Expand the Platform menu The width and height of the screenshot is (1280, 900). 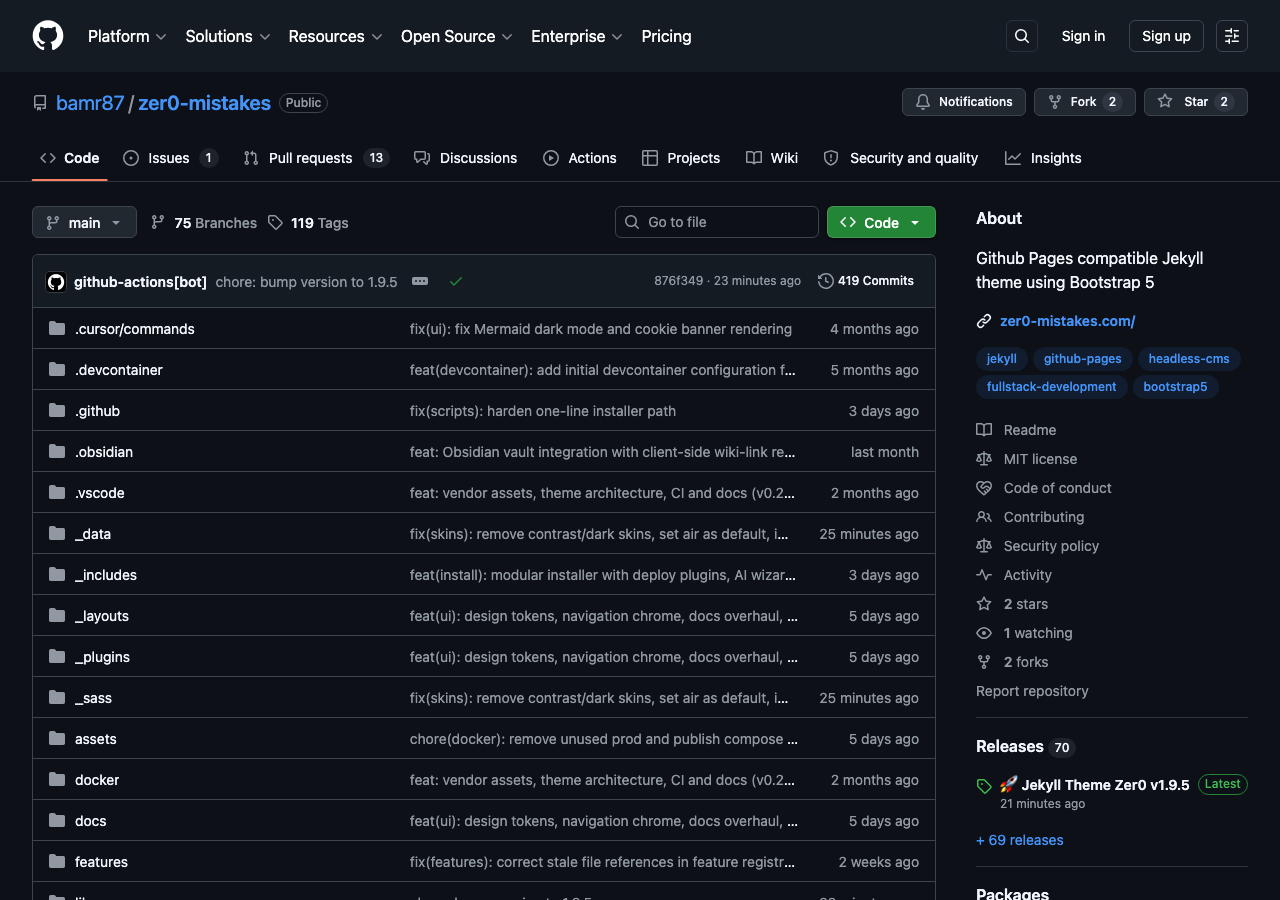click(x=127, y=36)
